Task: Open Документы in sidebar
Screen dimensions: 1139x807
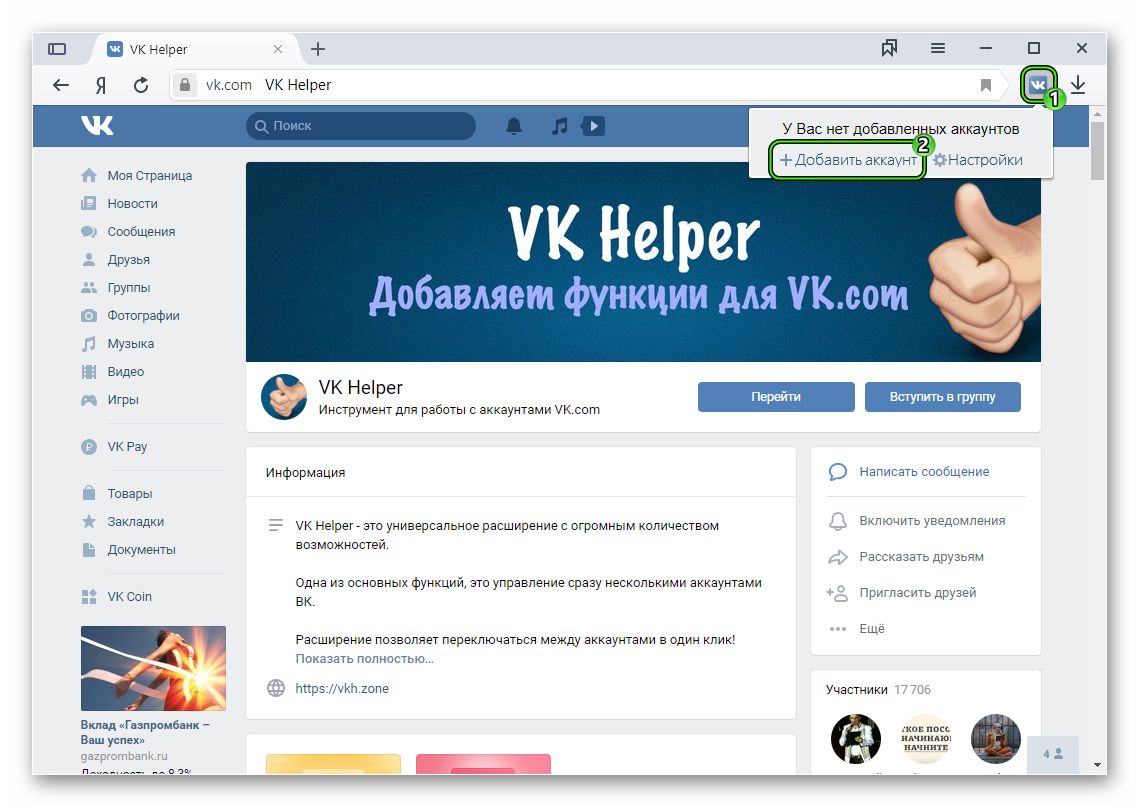Action: click(129, 550)
